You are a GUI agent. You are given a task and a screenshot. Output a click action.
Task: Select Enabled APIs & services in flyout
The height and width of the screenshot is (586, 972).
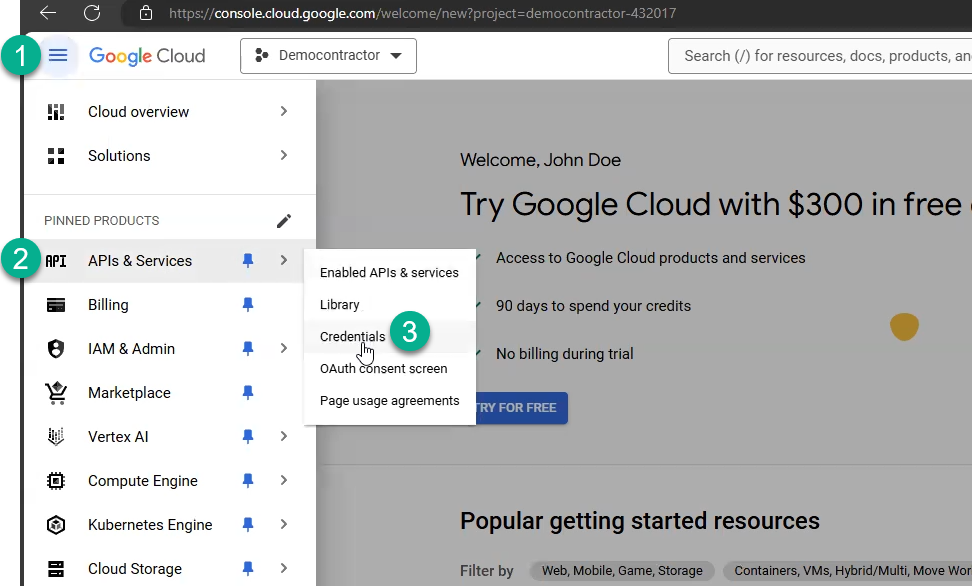pyautogui.click(x=389, y=273)
